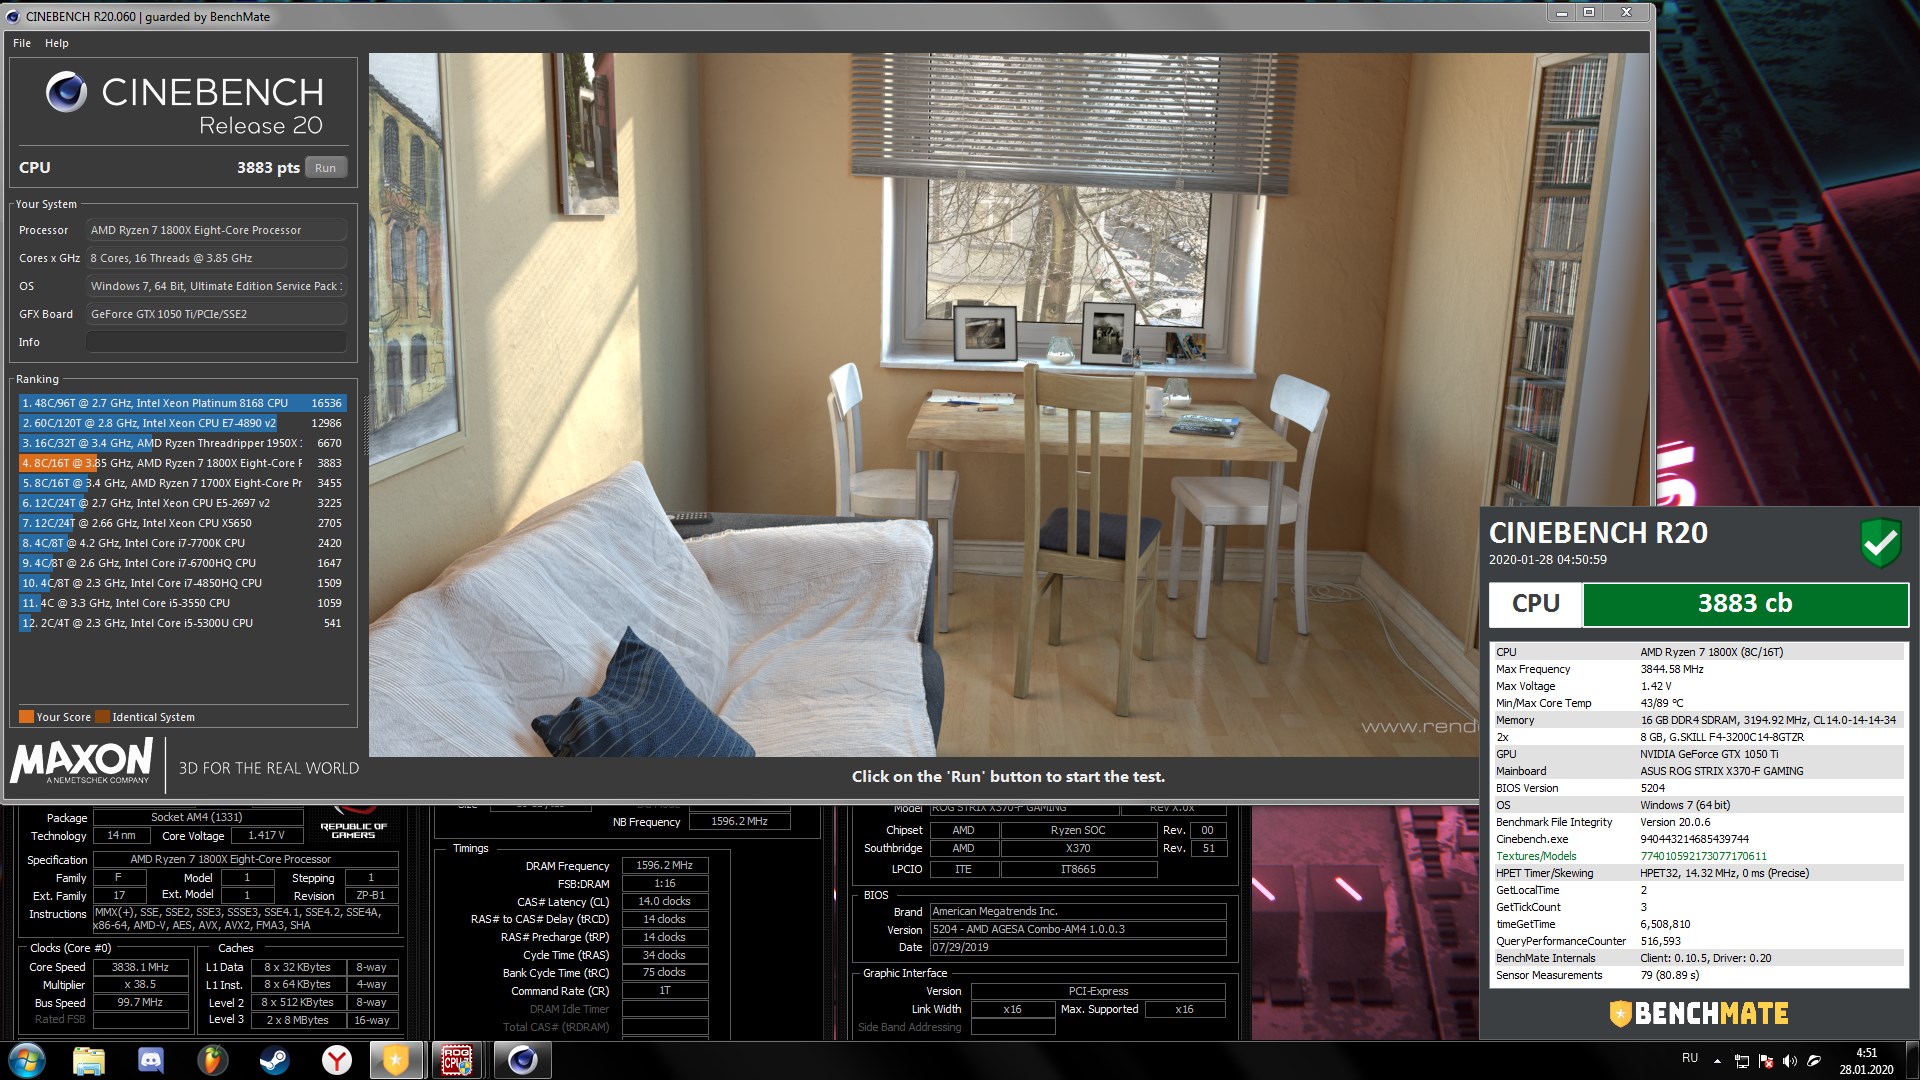1920x1080 pixels.
Task: Open Yandex Browser from the taskbar
Action: click(337, 1060)
